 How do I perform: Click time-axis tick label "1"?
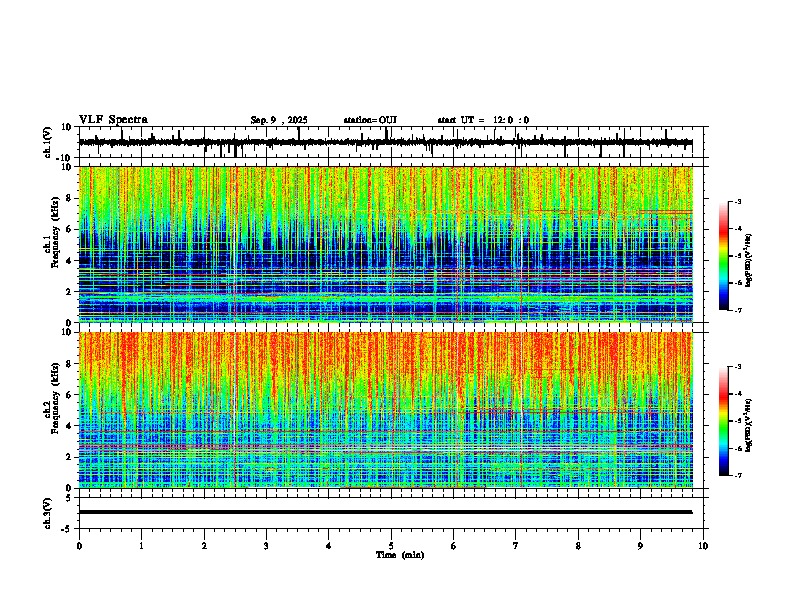point(141,546)
